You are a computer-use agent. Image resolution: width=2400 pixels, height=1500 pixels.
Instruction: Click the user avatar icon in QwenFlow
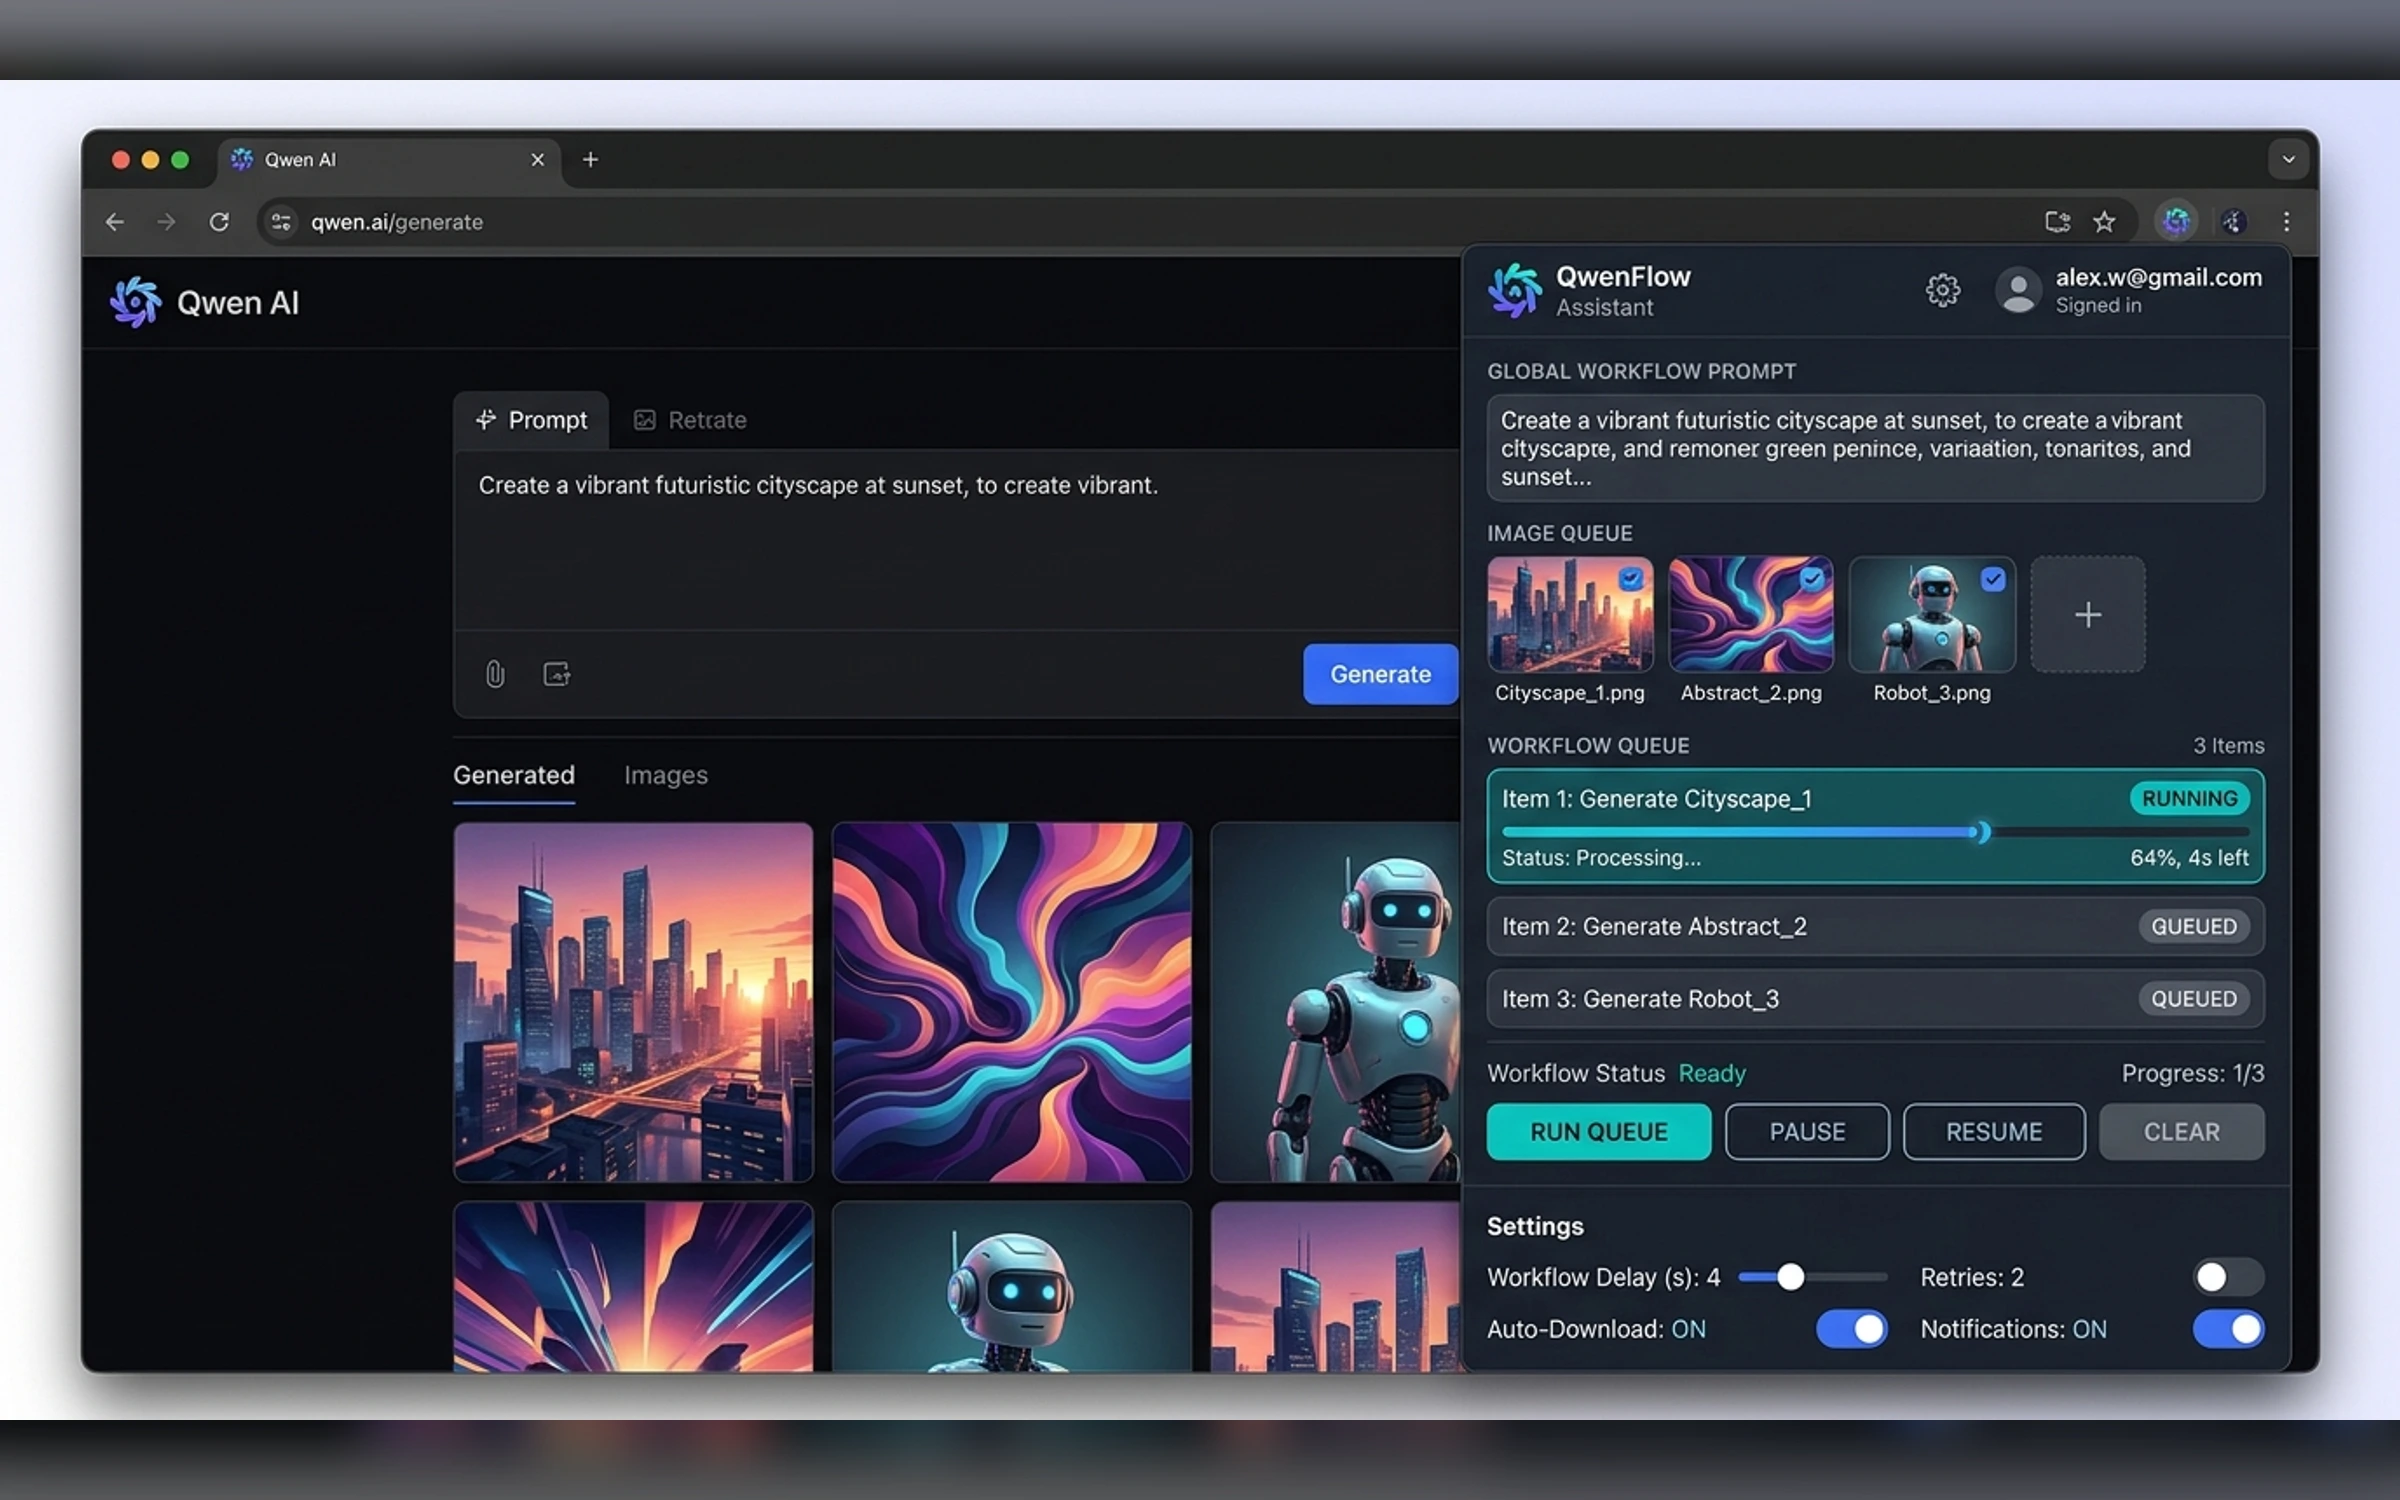coord(2018,291)
